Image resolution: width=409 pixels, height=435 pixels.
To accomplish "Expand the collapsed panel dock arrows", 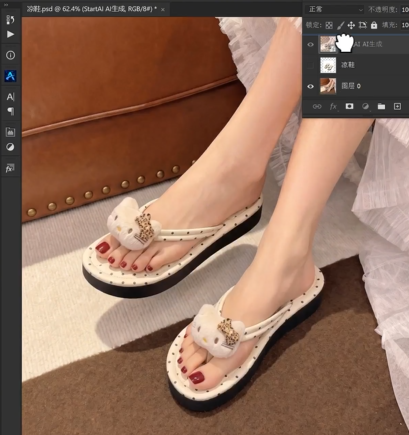I will pos(6,5).
